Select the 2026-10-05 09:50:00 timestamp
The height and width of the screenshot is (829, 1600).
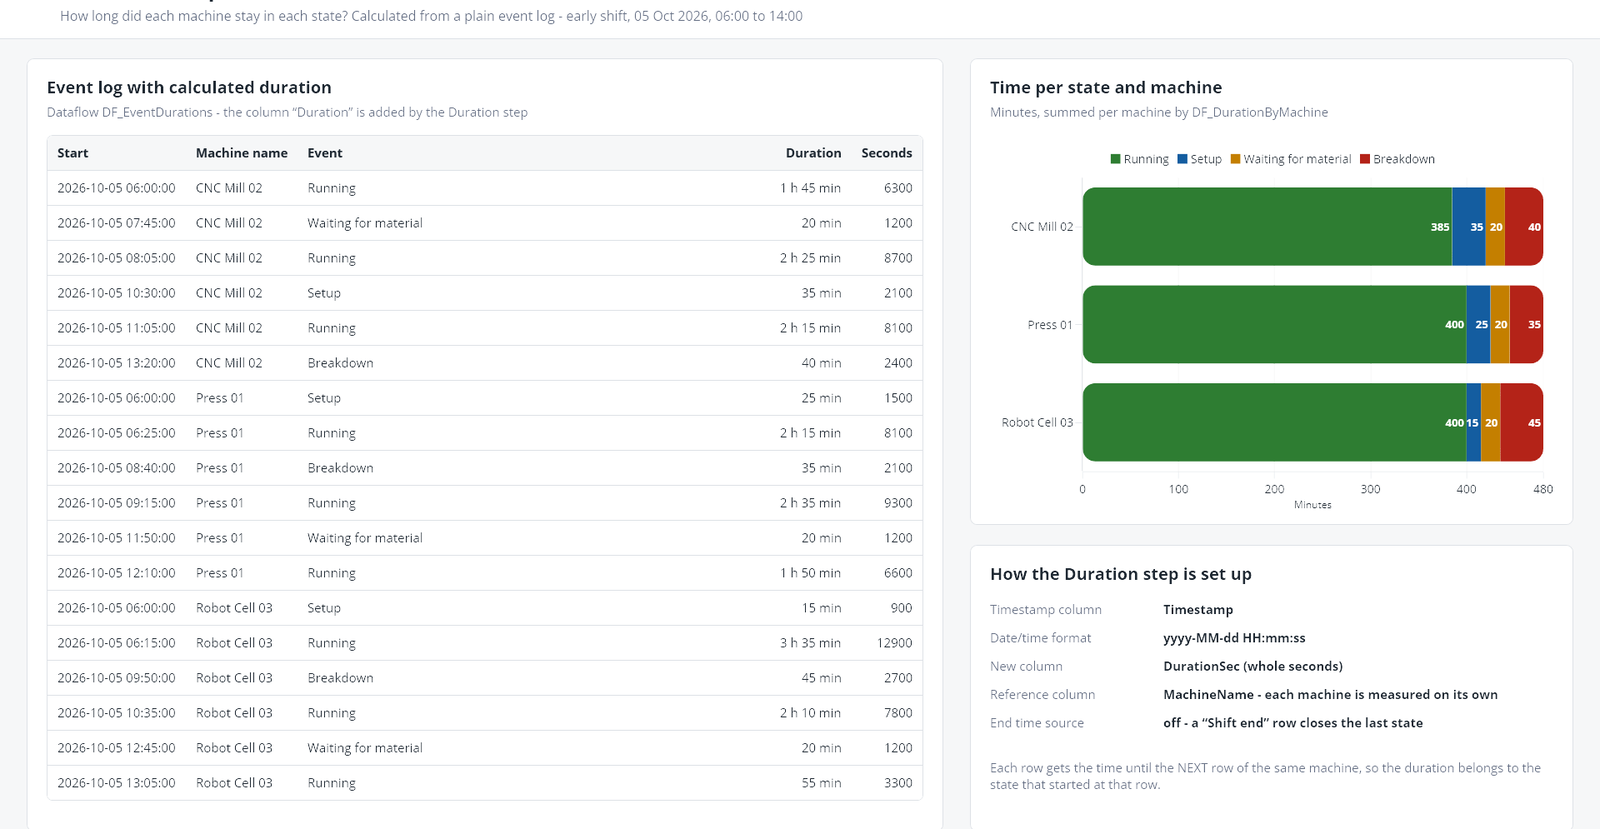[116, 678]
